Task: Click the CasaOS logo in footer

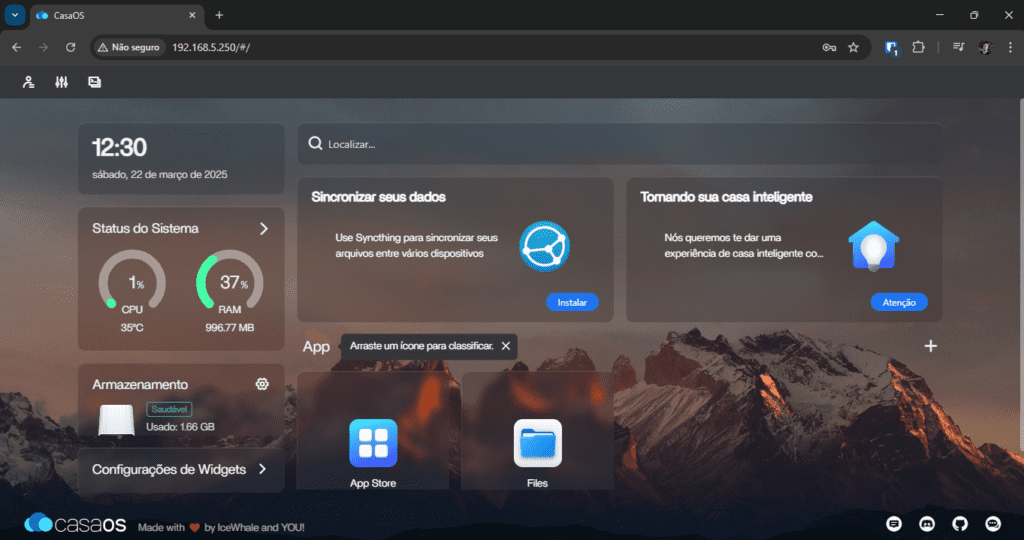Action: 75,523
